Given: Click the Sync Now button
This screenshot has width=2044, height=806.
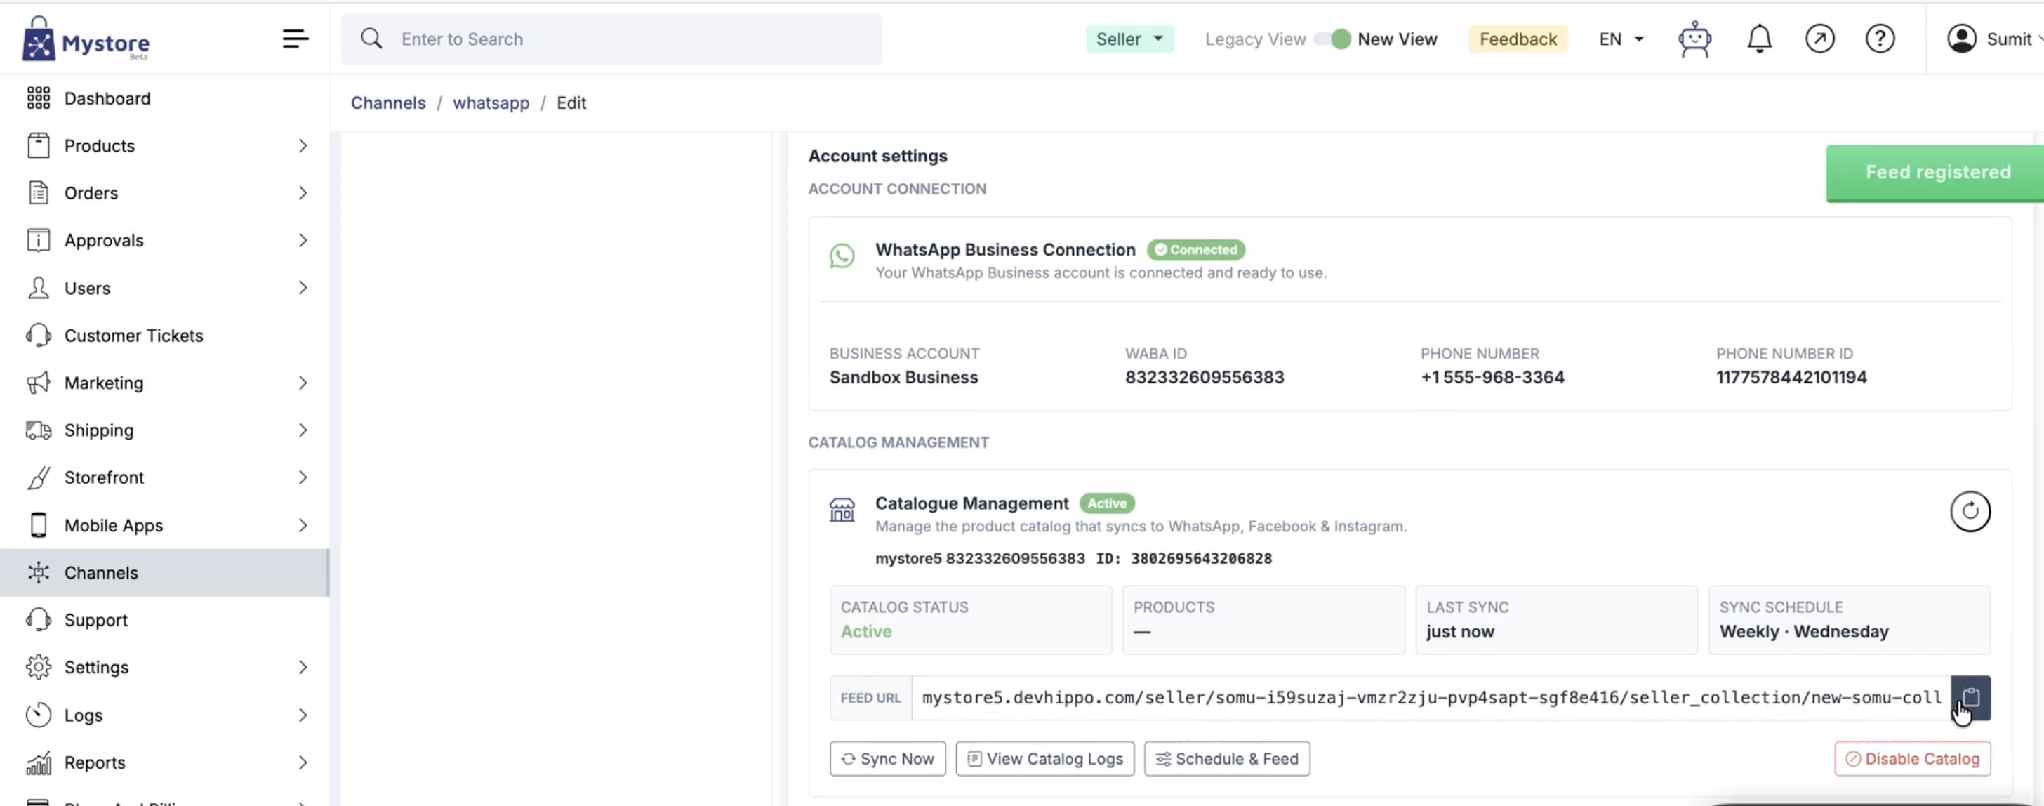Looking at the screenshot, I should pyautogui.click(x=888, y=759).
